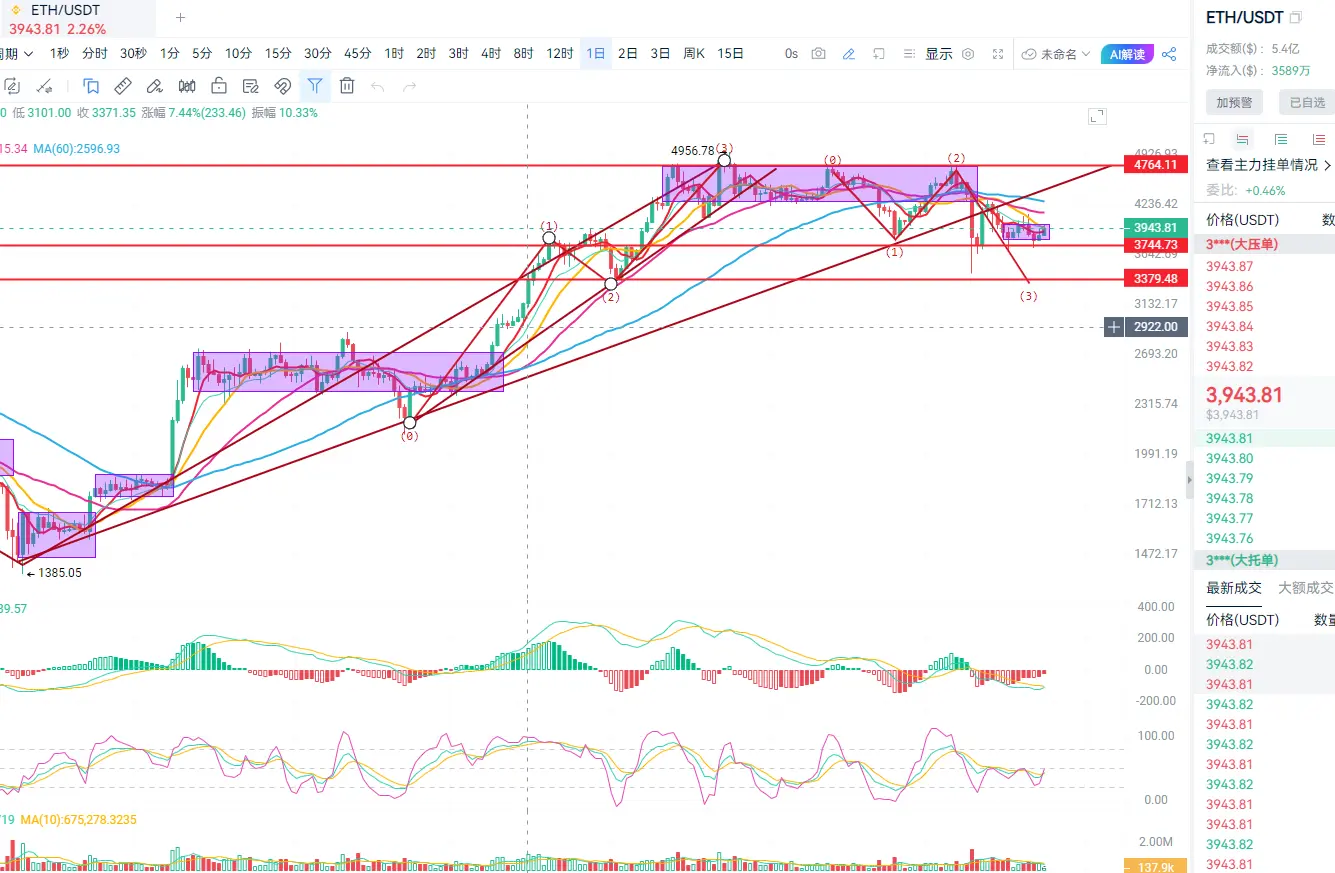This screenshot has width=1335, height=873.
Task: Toggle the highlighted filter funnel tool
Action: (x=315, y=86)
